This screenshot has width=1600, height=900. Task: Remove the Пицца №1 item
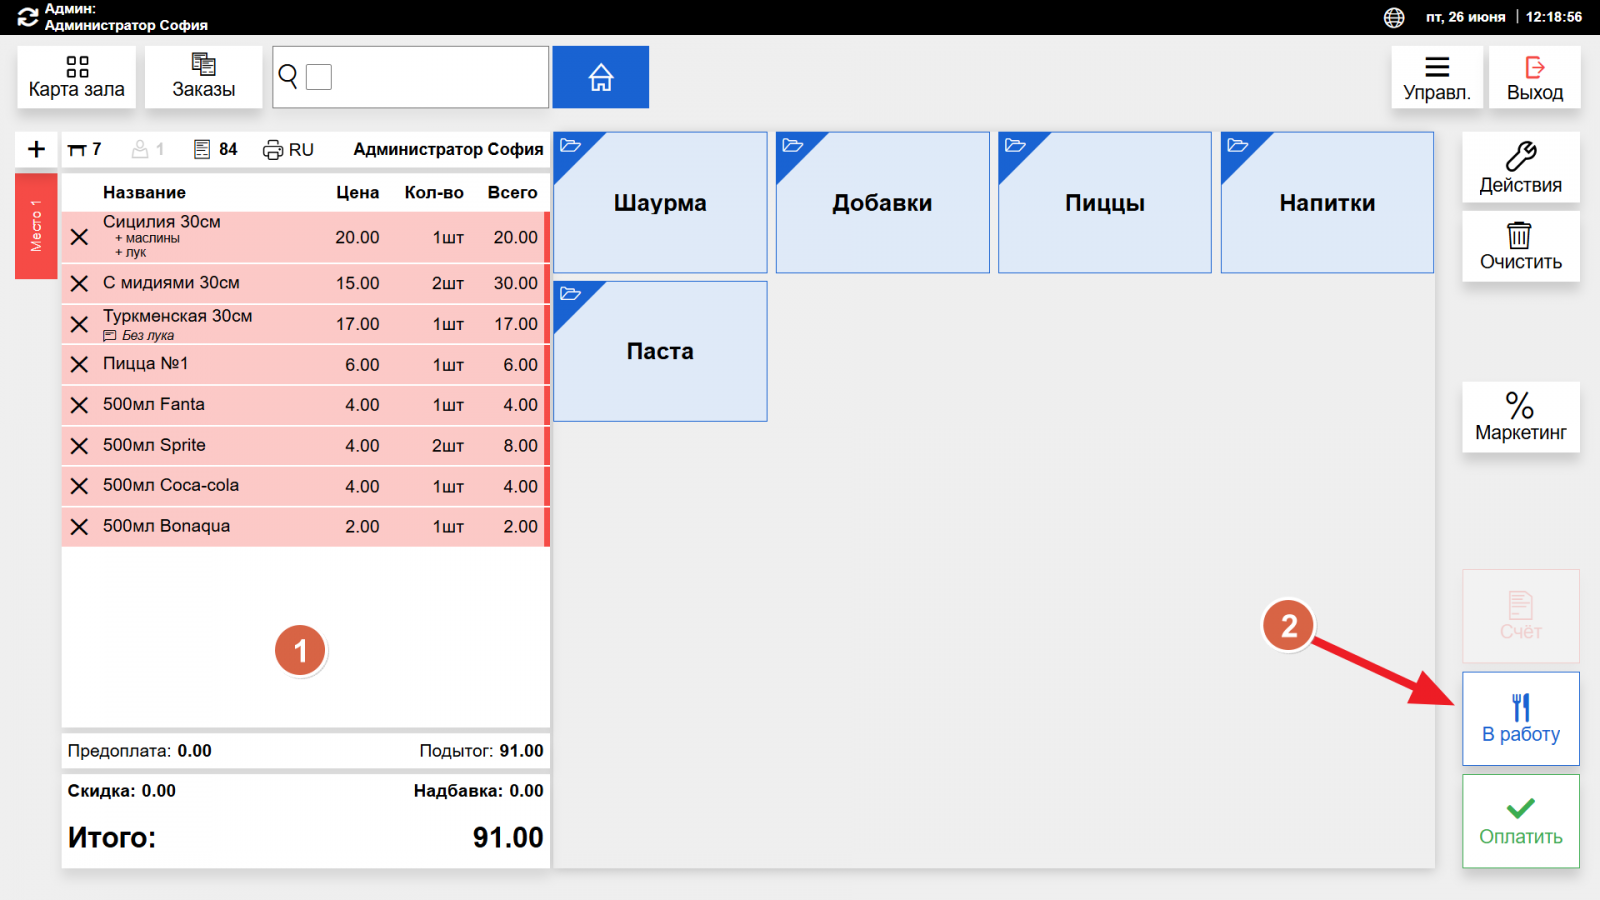tap(80, 365)
